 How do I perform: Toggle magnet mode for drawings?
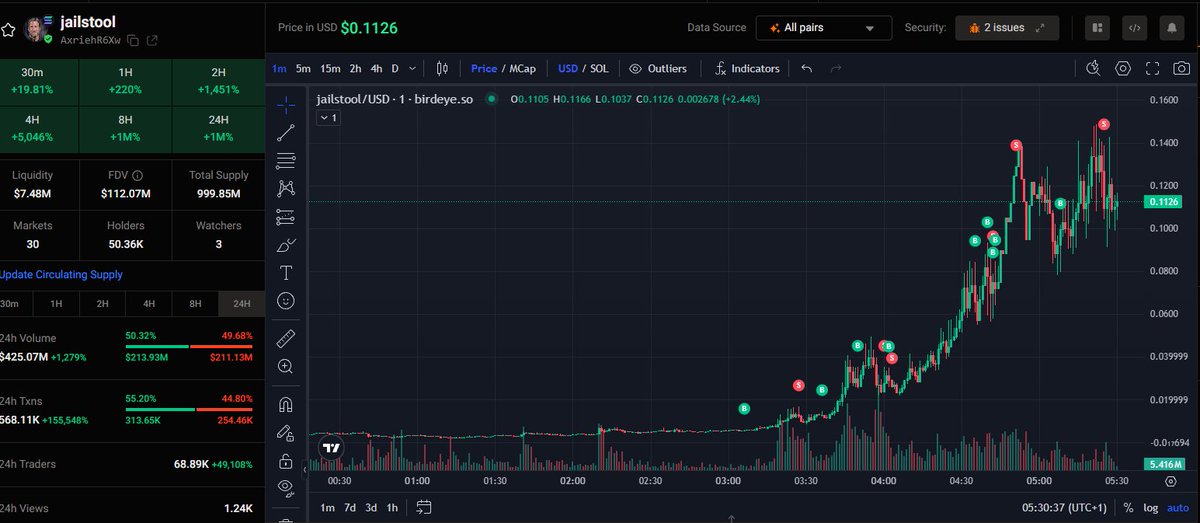pyautogui.click(x=286, y=405)
